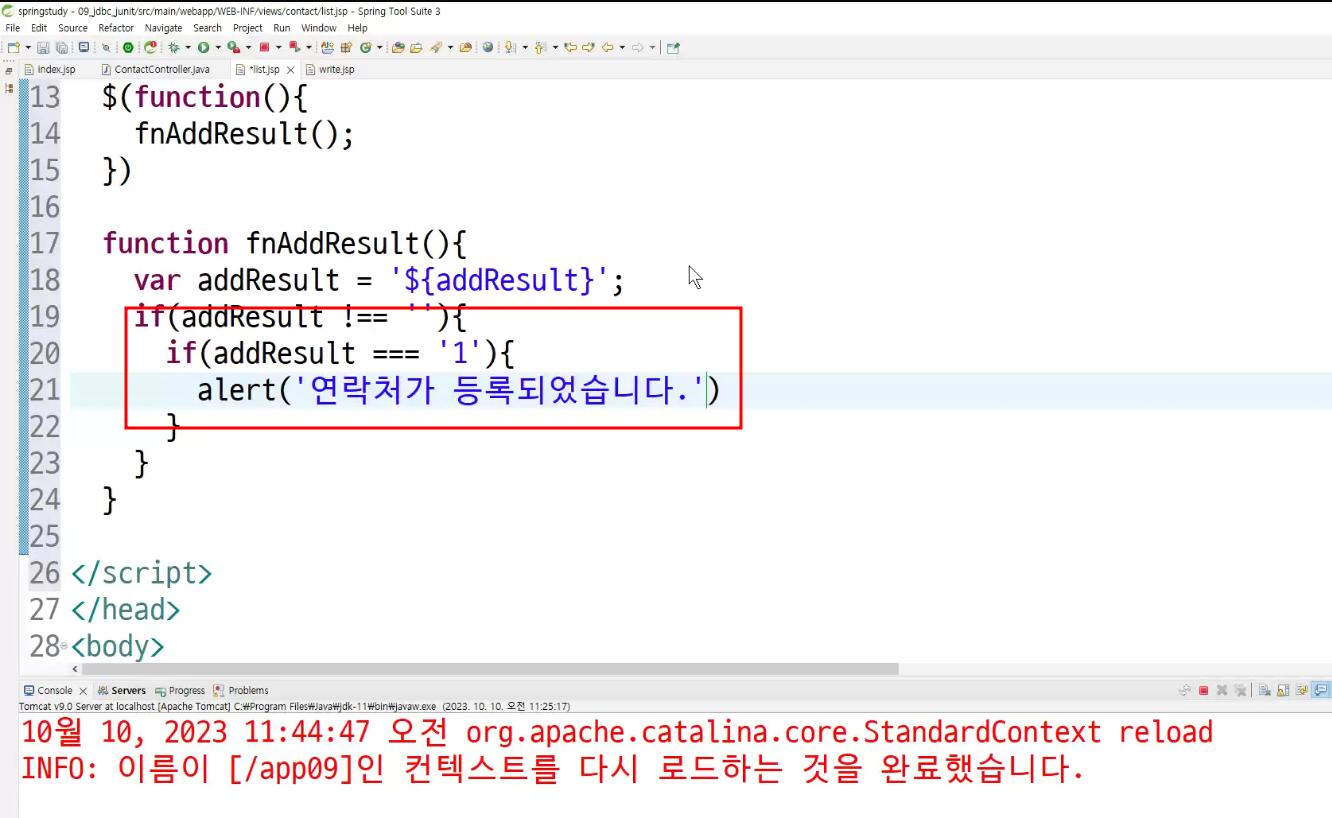Click code line fnAddResult(); on line 14
Screen dimensions: 1332x818
(245, 134)
